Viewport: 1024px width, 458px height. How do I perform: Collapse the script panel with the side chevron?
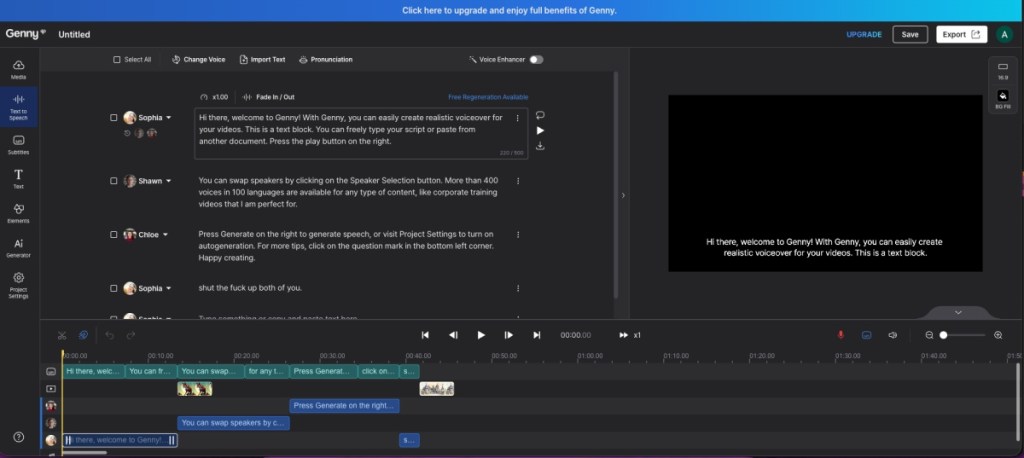[x=623, y=195]
